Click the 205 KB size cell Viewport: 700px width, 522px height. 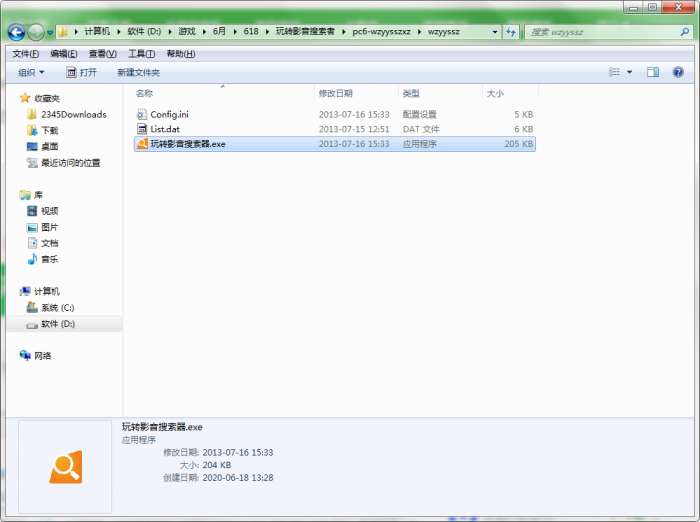[x=519, y=144]
